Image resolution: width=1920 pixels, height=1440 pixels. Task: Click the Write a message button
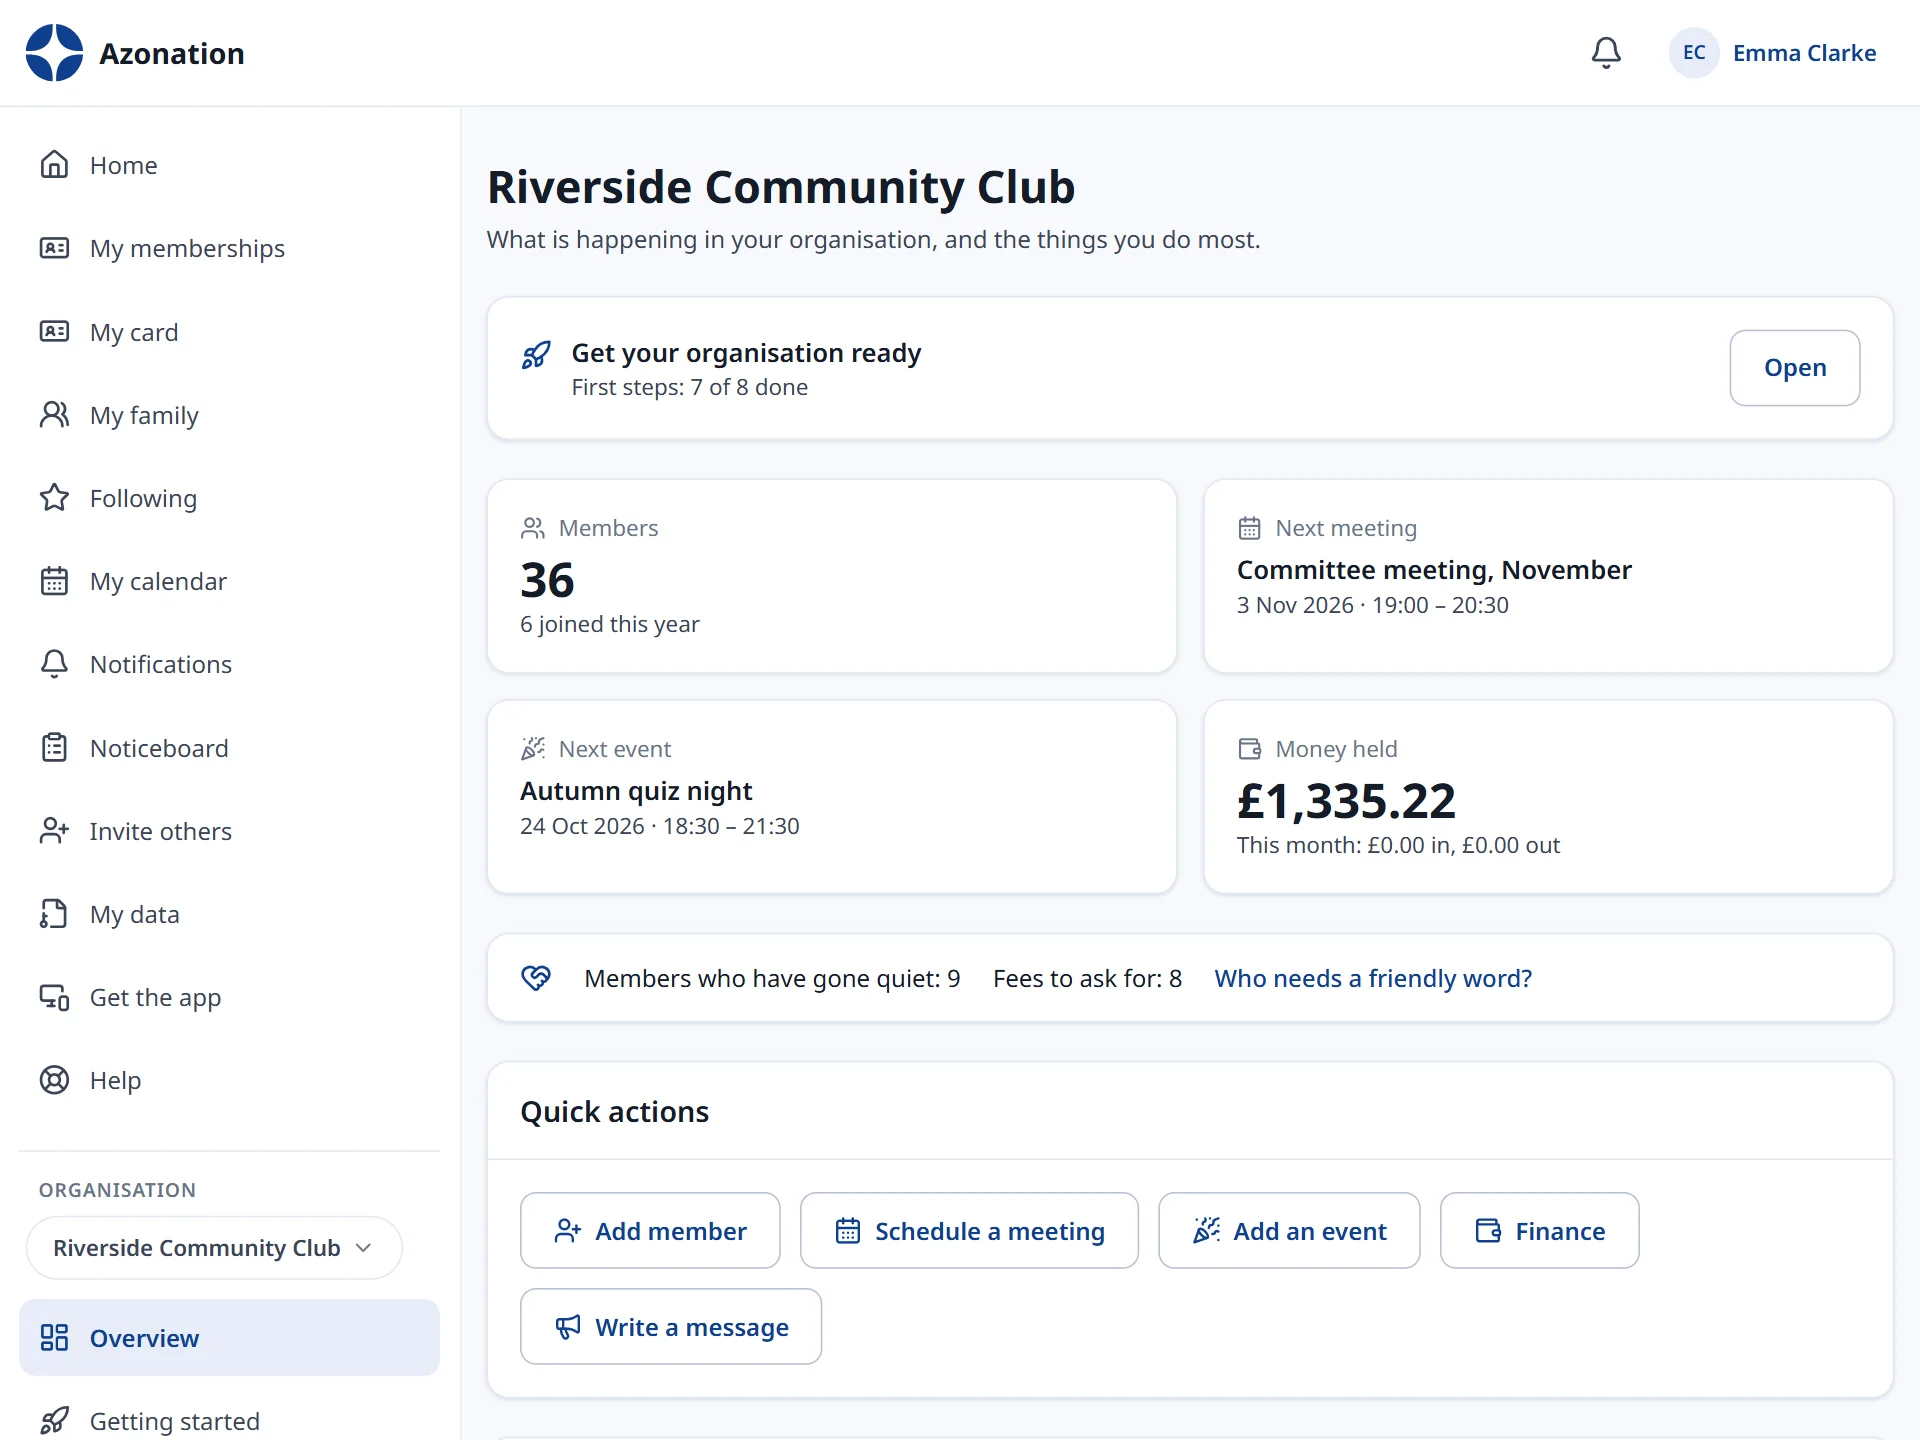click(x=671, y=1327)
